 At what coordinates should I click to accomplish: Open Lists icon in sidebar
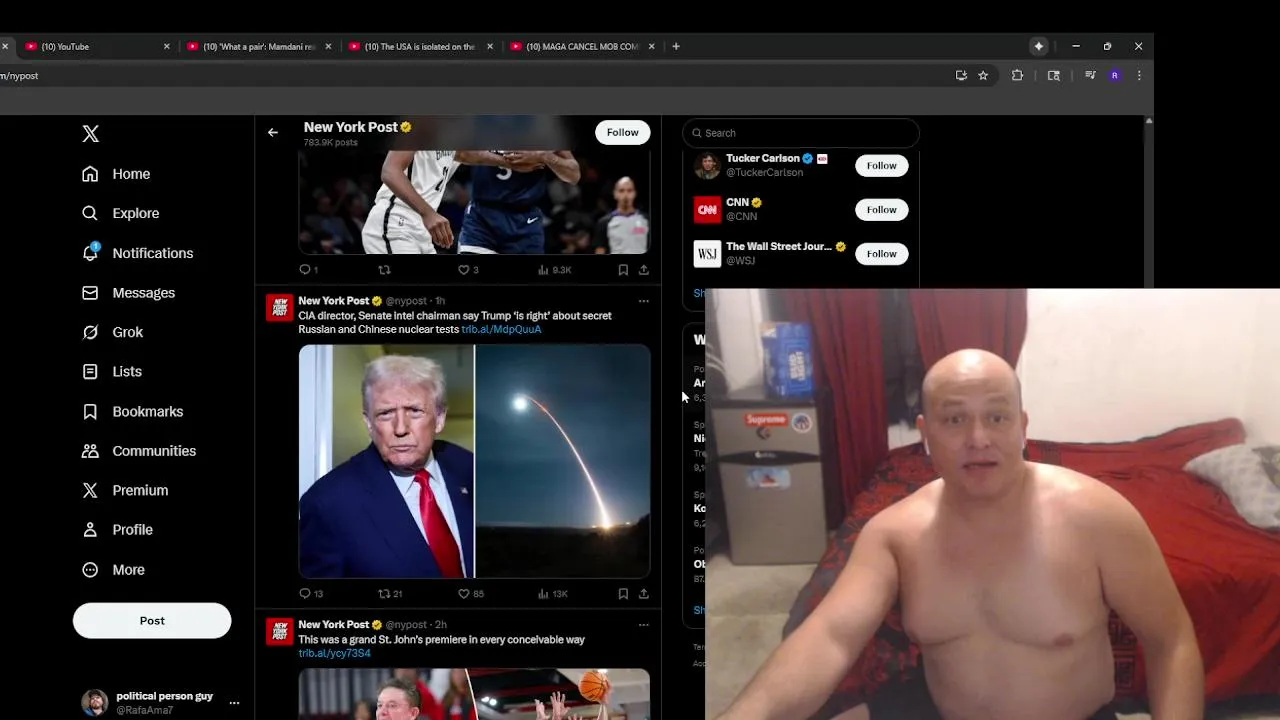pos(90,371)
